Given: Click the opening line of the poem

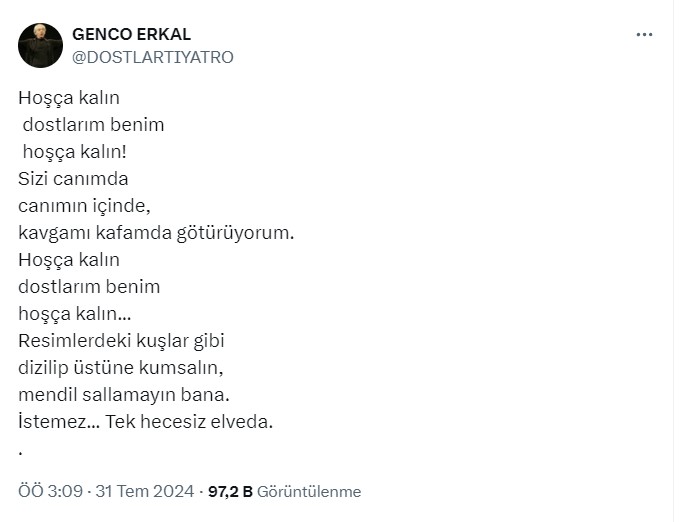Looking at the screenshot, I should pyautogui.click(x=69, y=98).
